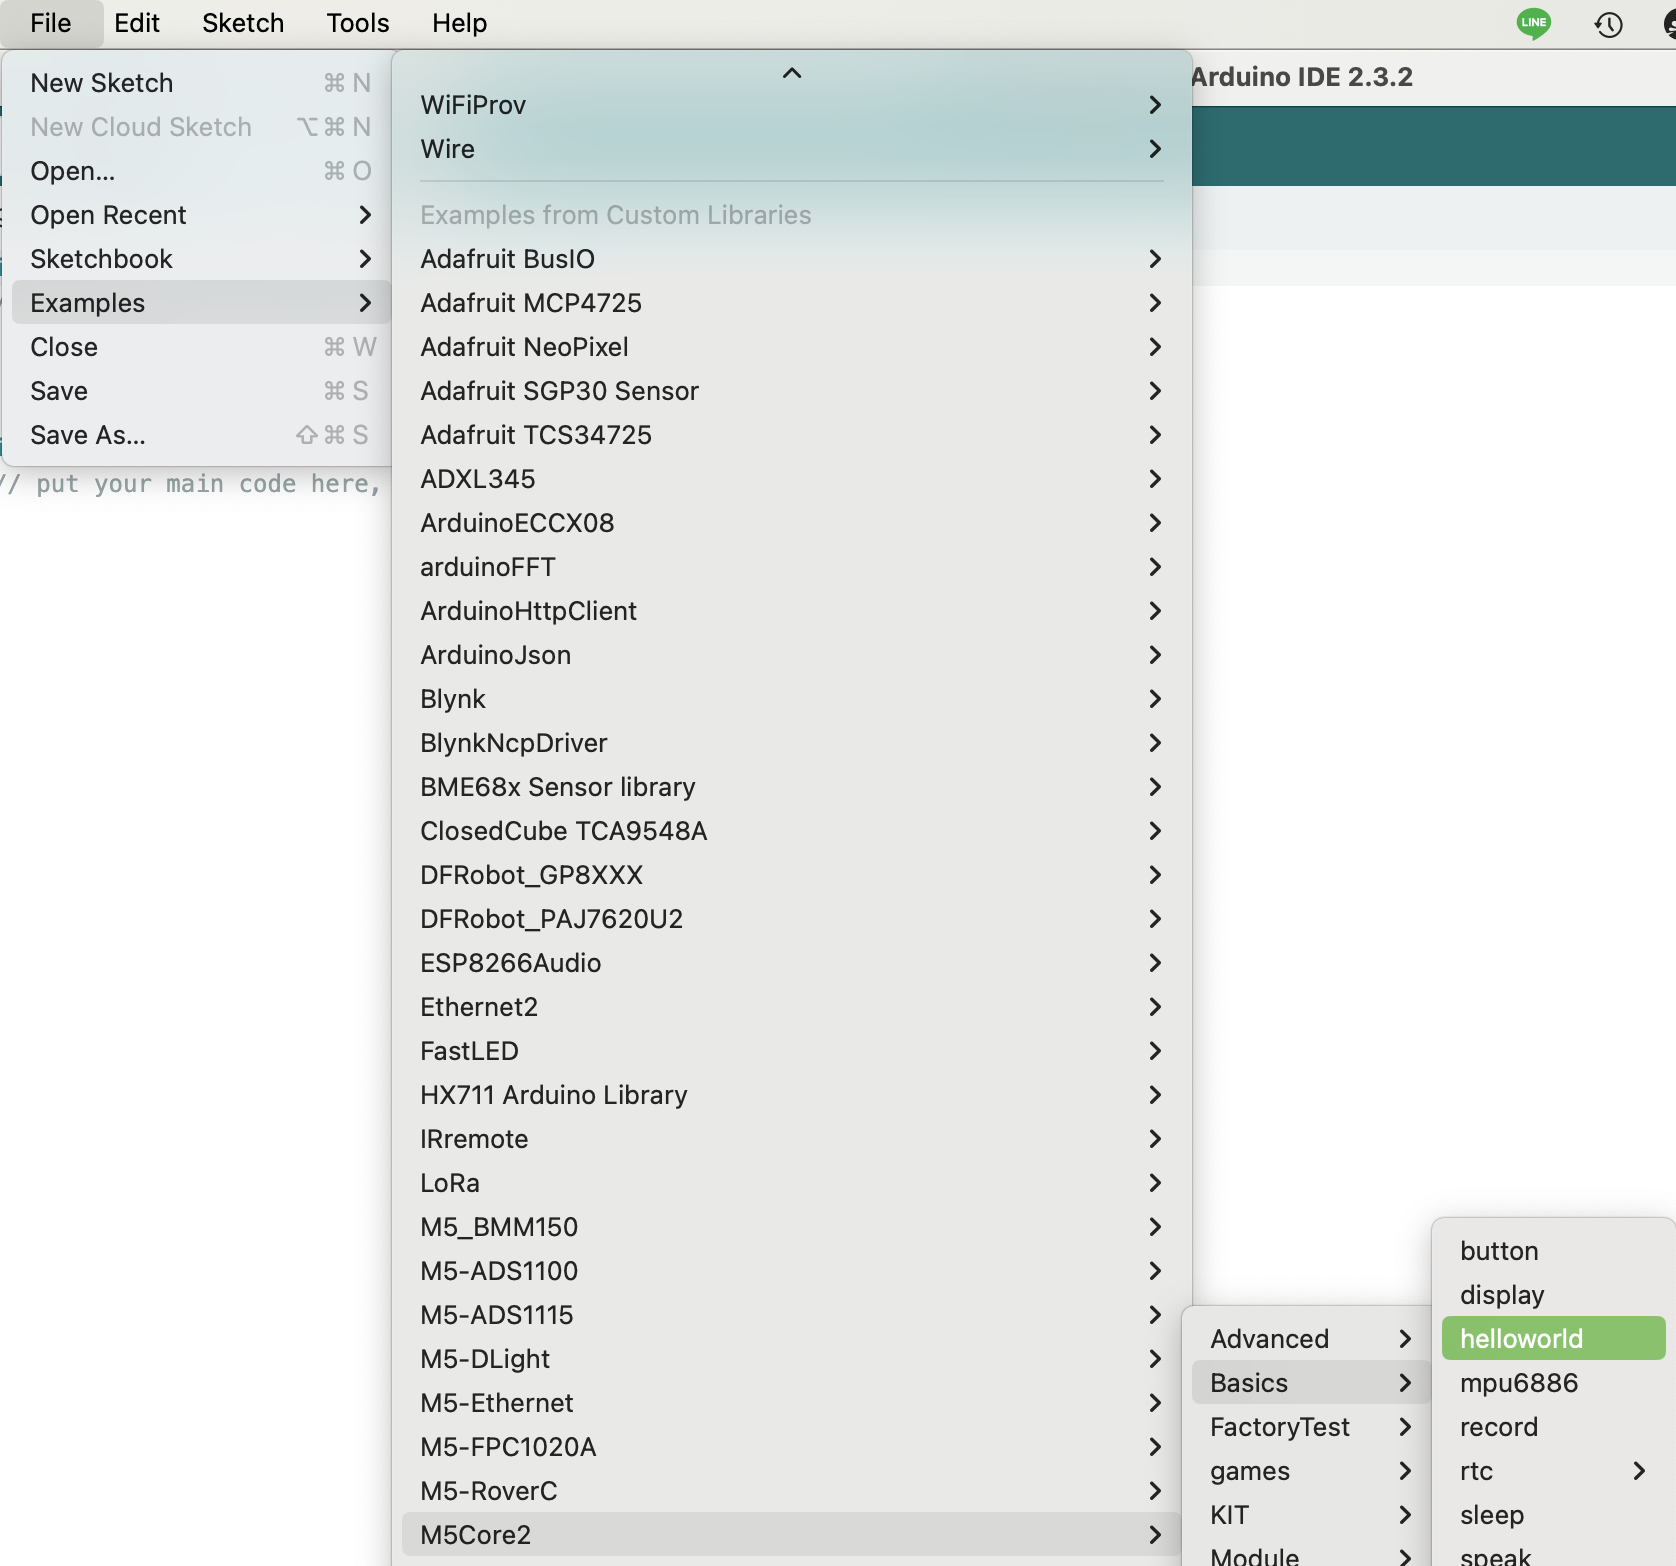Open the Help menu
Image resolution: width=1676 pixels, height=1566 pixels.
[x=460, y=23]
